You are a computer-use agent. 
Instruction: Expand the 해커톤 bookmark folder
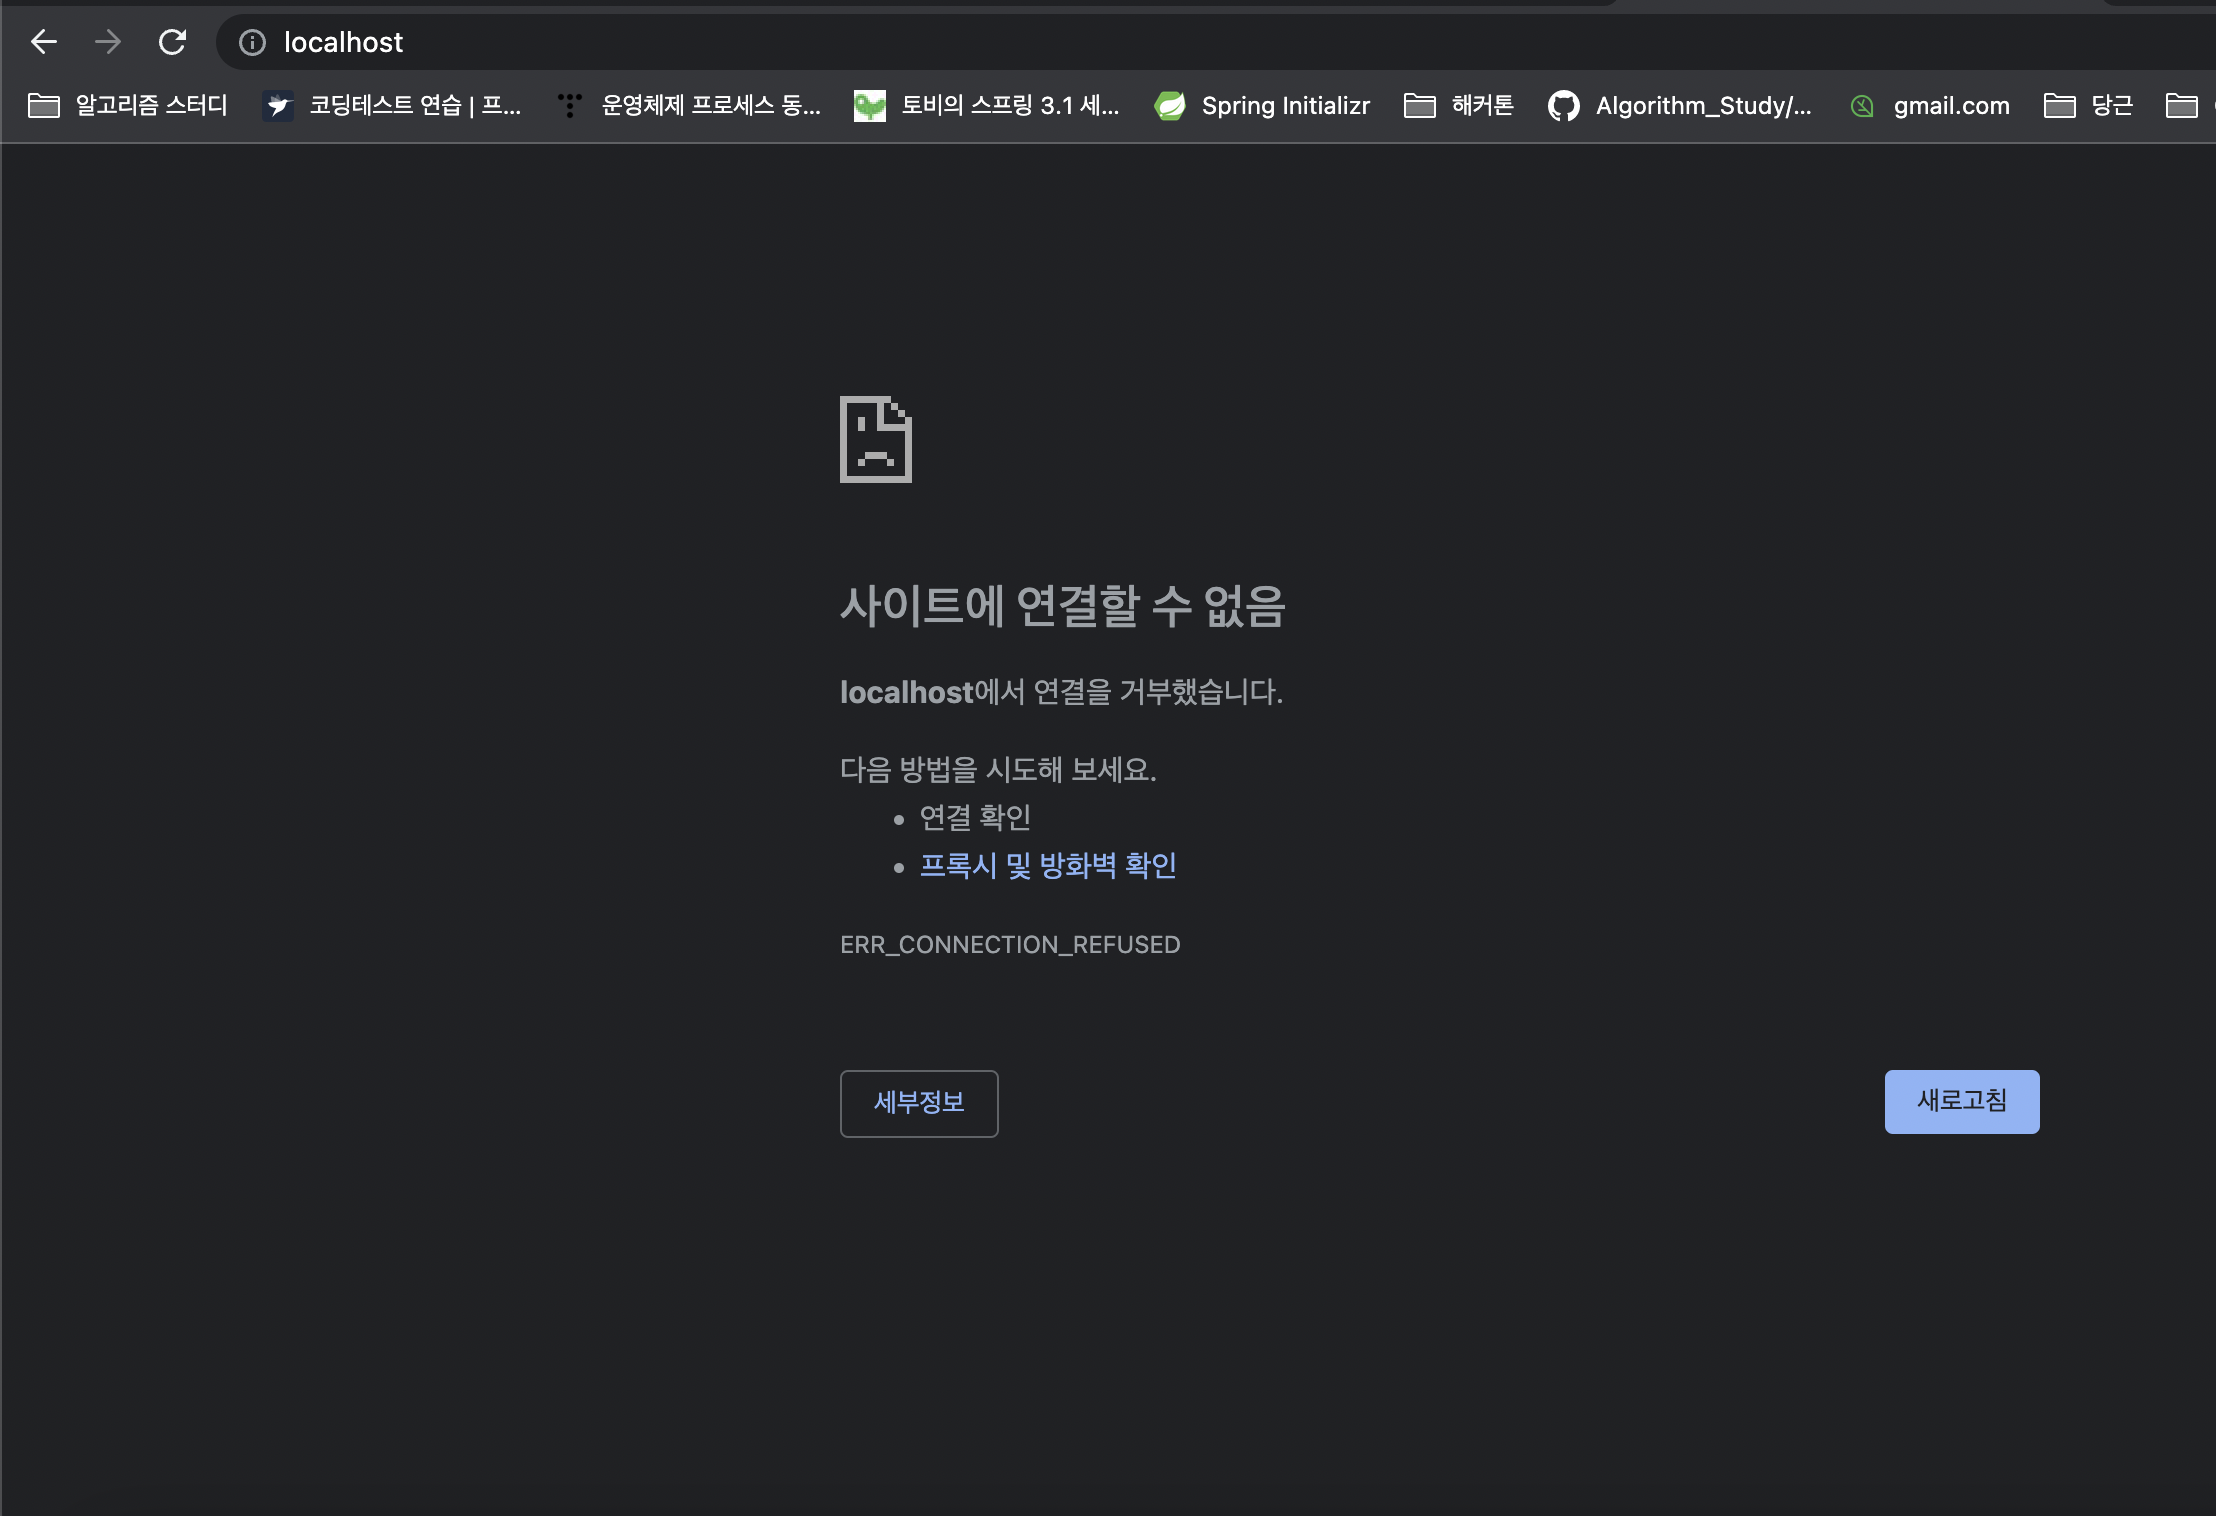pos(1459,105)
